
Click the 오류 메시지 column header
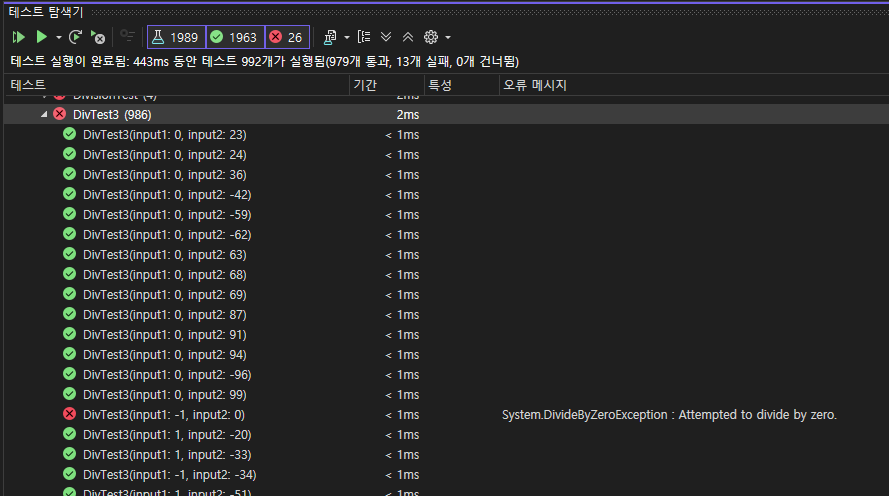[534, 86]
